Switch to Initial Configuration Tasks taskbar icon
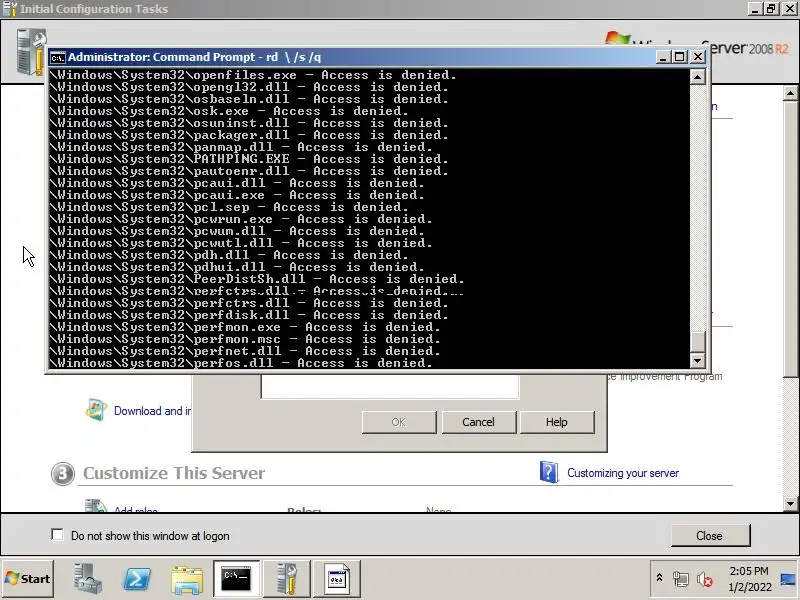 pyautogui.click(x=287, y=579)
